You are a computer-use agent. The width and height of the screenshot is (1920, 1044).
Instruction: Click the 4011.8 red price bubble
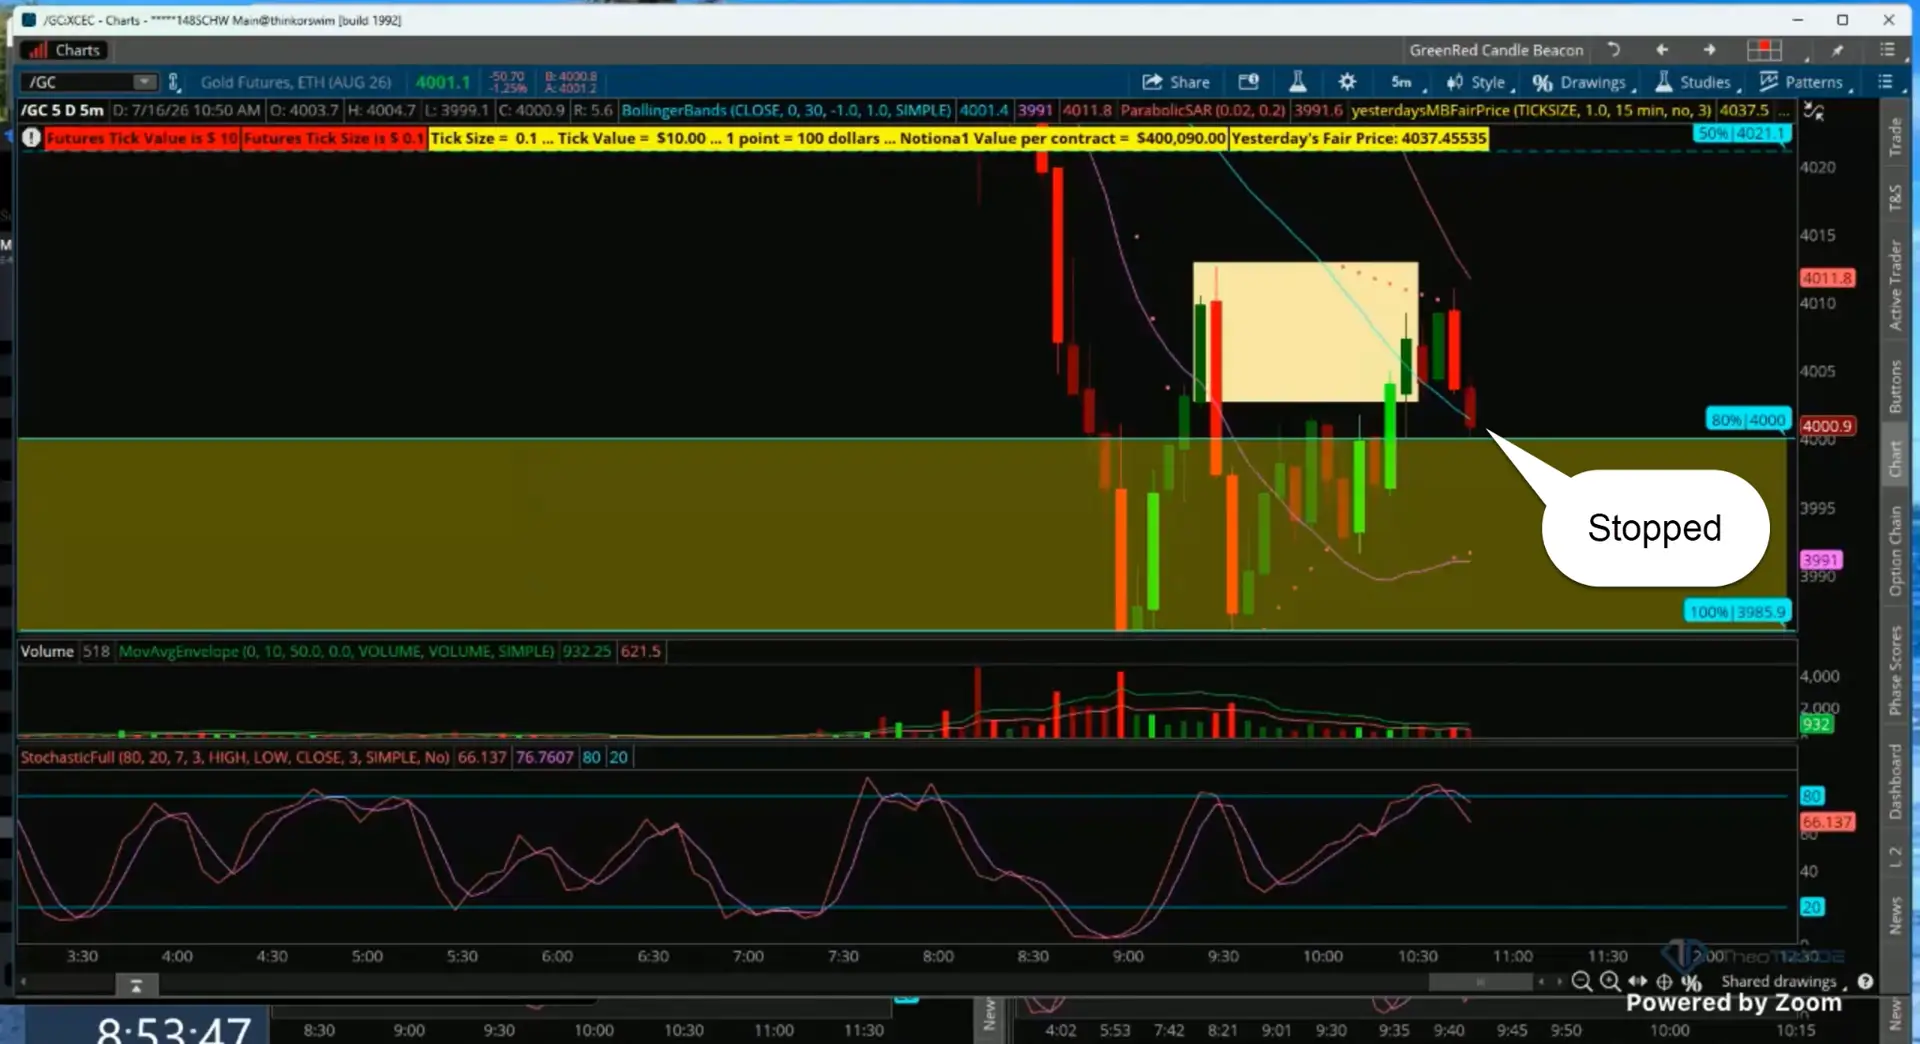click(1827, 278)
